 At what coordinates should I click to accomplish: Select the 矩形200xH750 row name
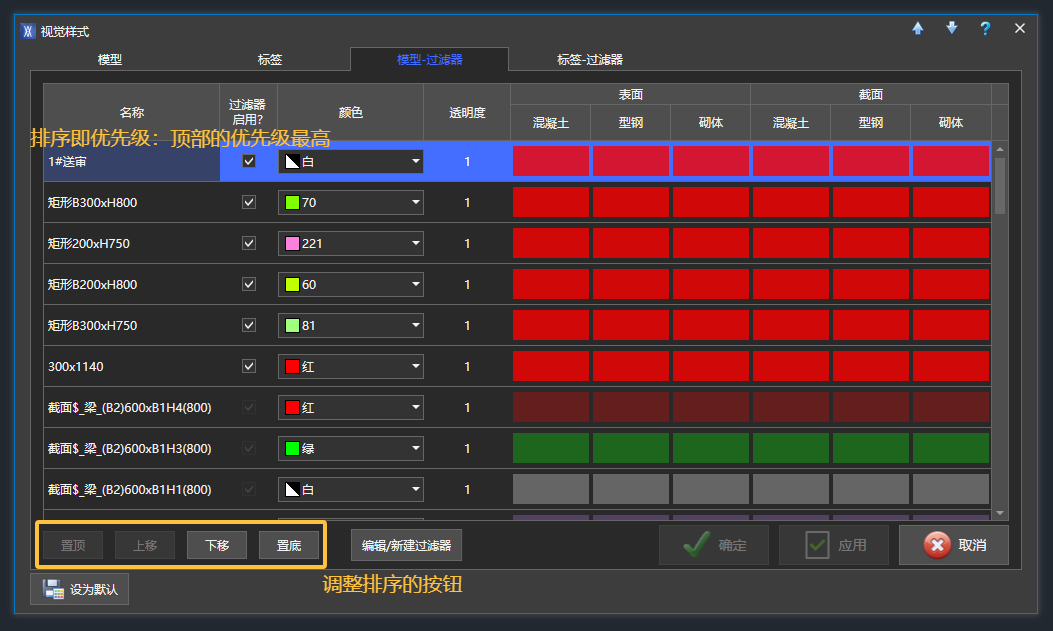coord(89,243)
